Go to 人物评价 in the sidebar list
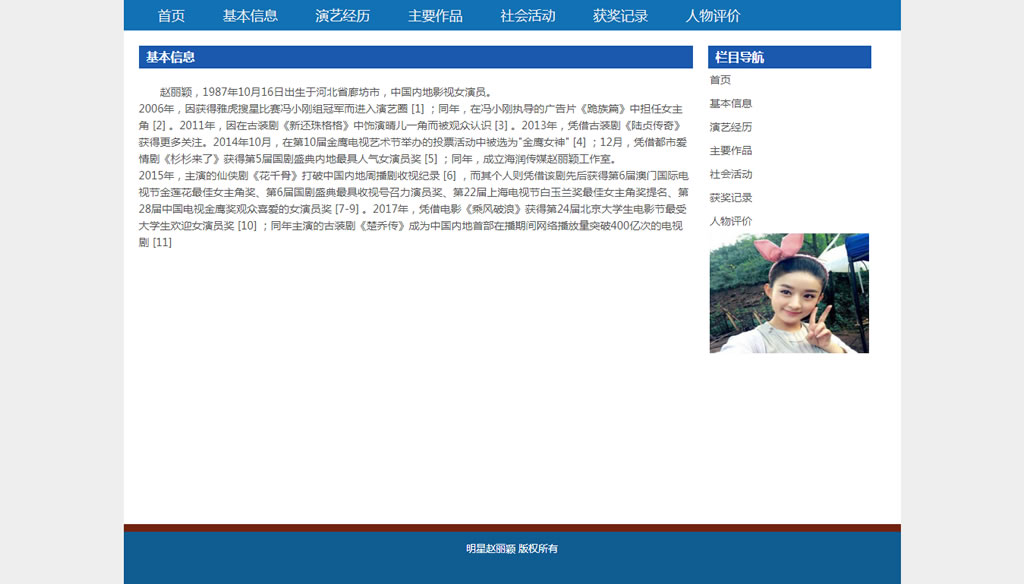The width and height of the screenshot is (1024, 584). [x=731, y=222]
